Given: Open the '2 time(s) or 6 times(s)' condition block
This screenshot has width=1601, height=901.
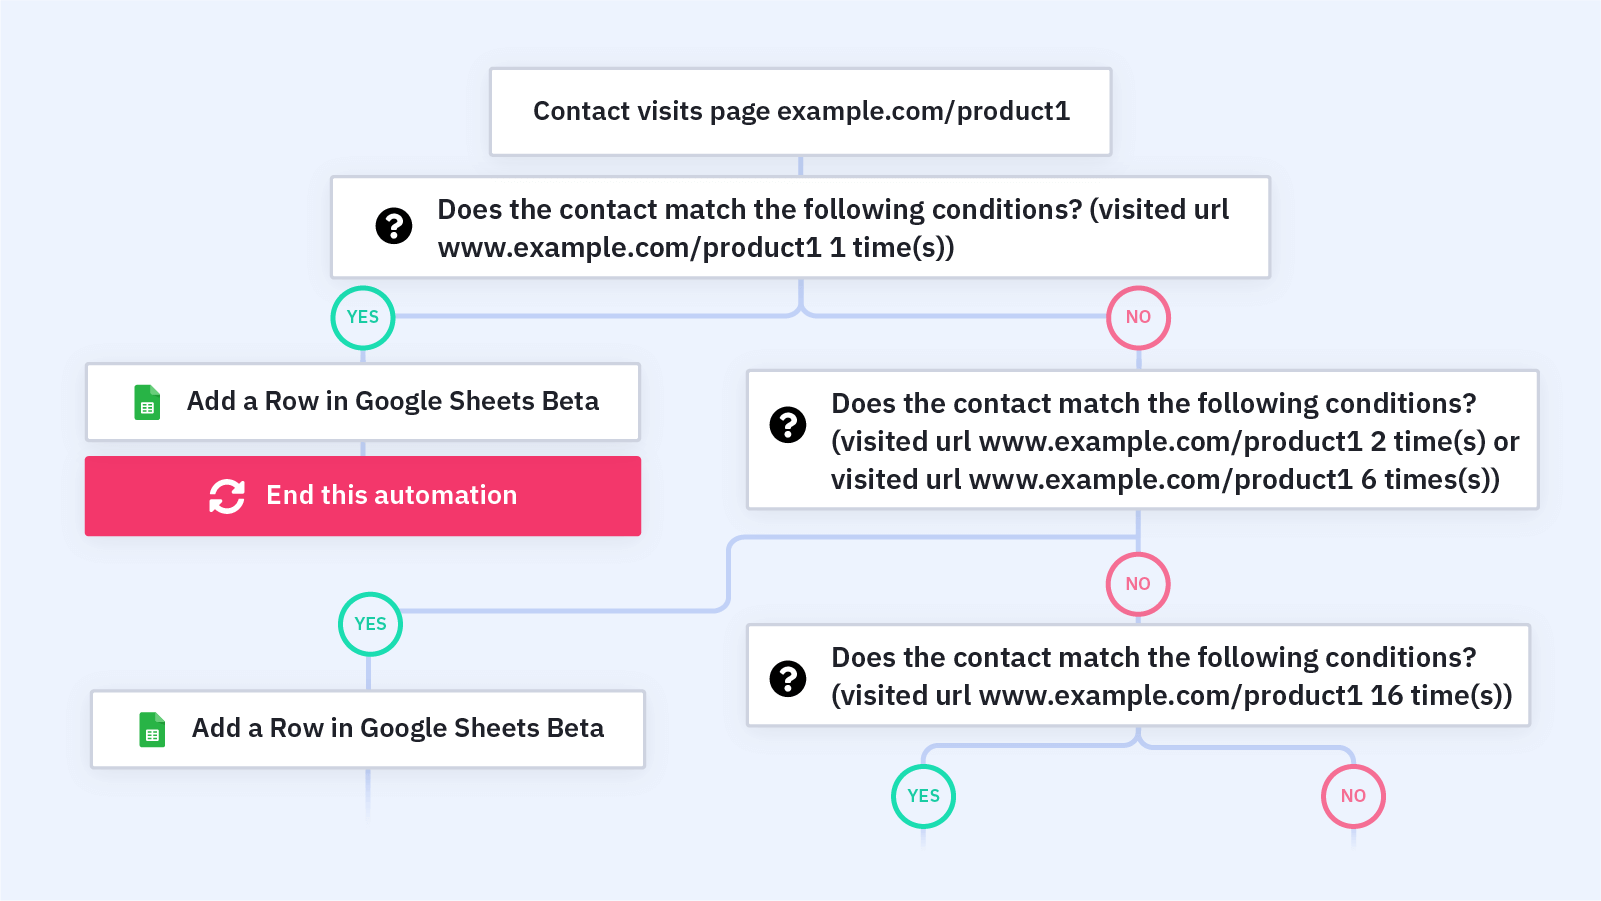Looking at the screenshot, I should coord(1142,440).
